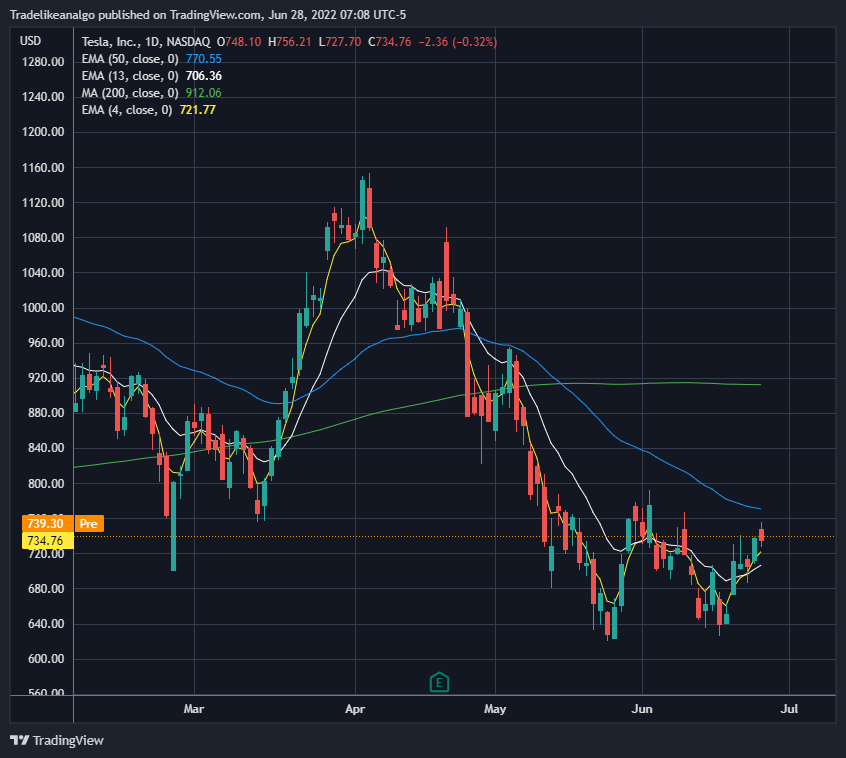
Task: Click the 1000.00 price axis label
Action: pos(43,308)
